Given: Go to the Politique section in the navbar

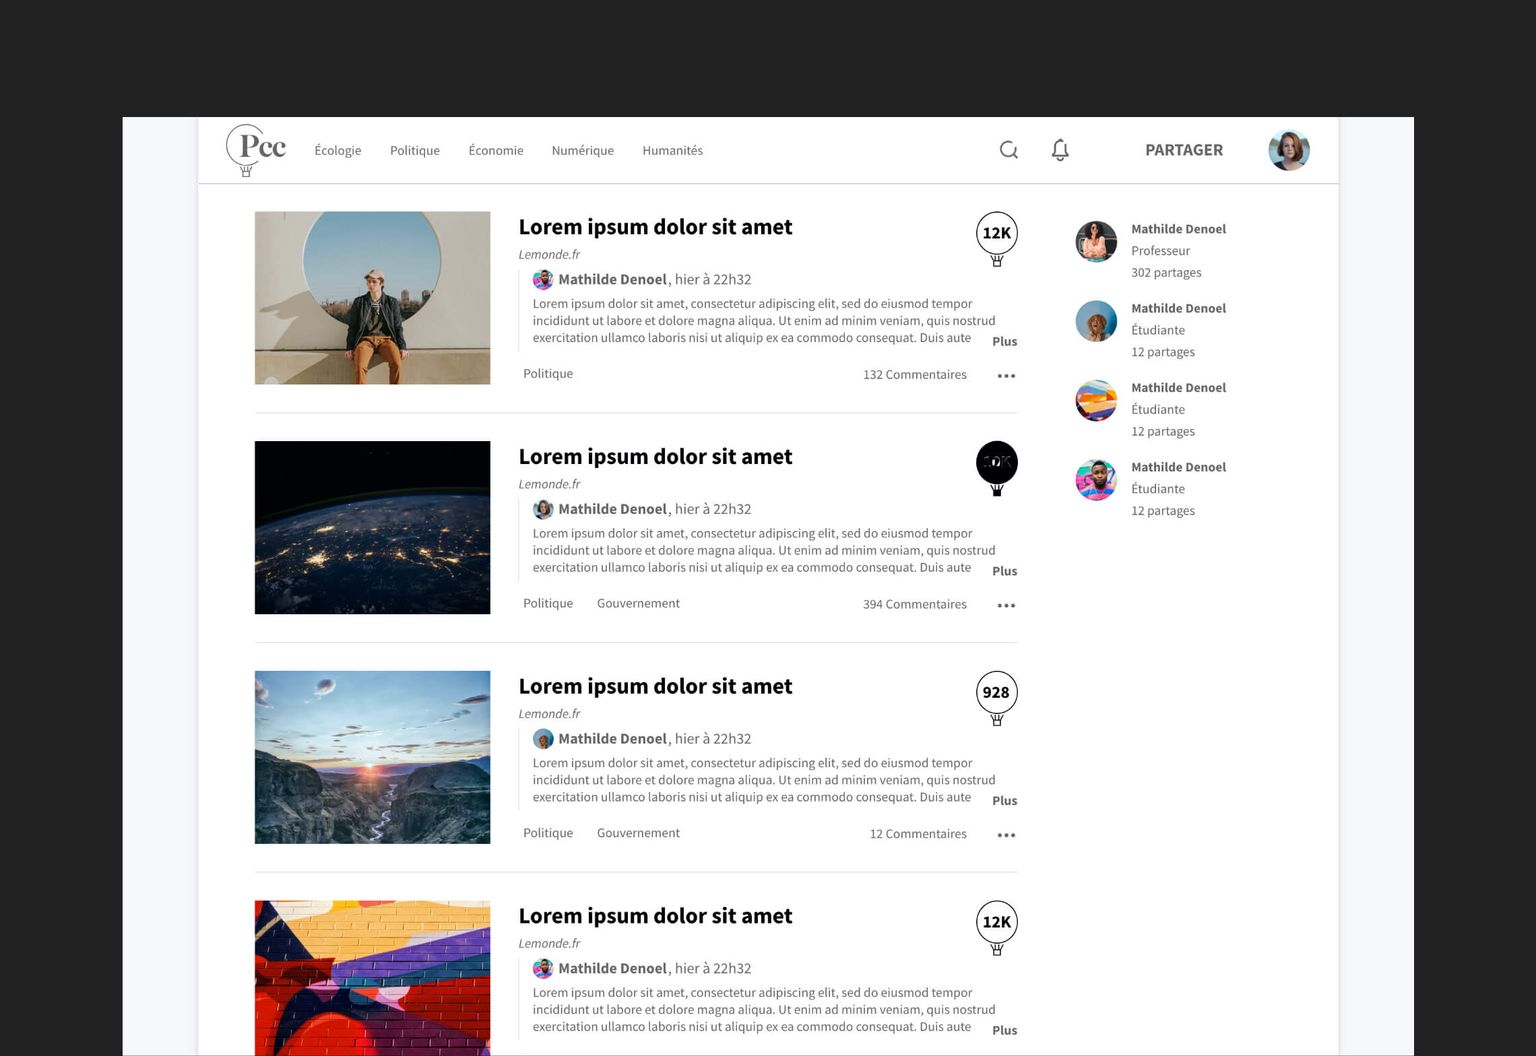Looking at the screenshot, I should 415,150.
